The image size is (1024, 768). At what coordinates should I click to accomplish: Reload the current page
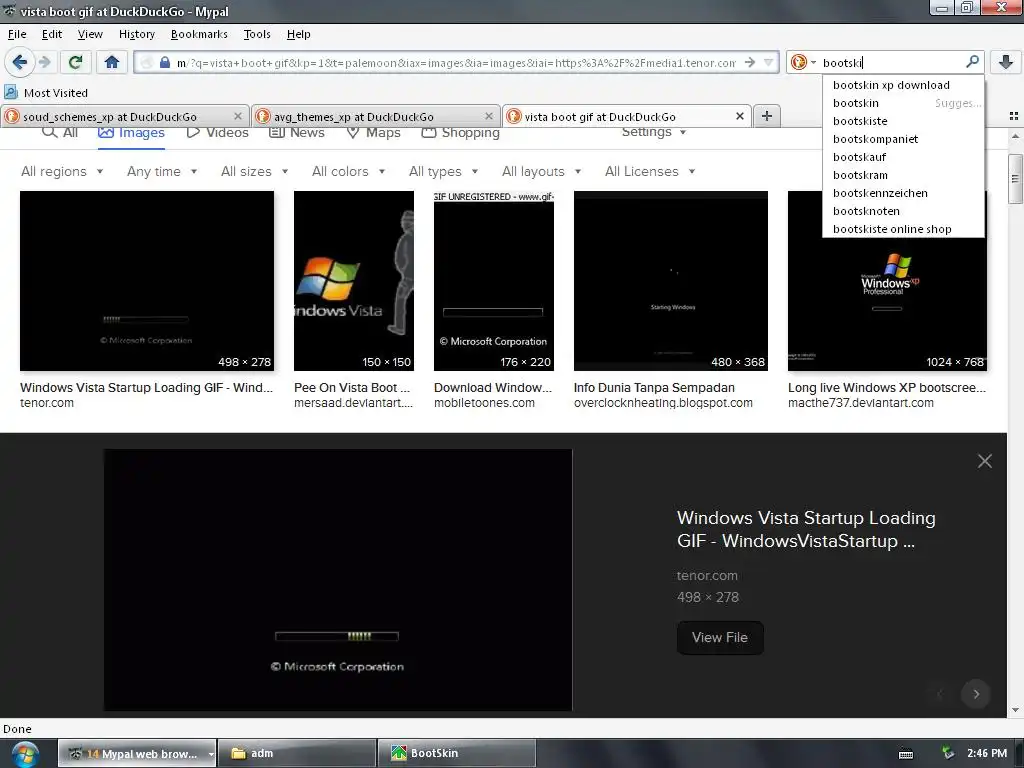pos(76,63)
